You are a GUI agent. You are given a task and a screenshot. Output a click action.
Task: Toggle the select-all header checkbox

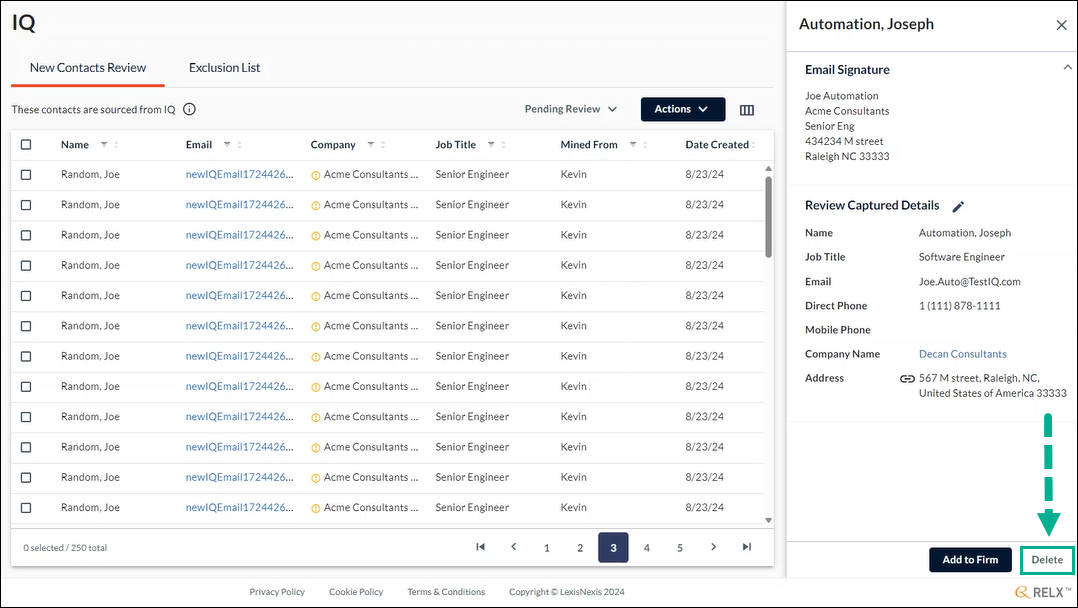(x=26, y=144)
